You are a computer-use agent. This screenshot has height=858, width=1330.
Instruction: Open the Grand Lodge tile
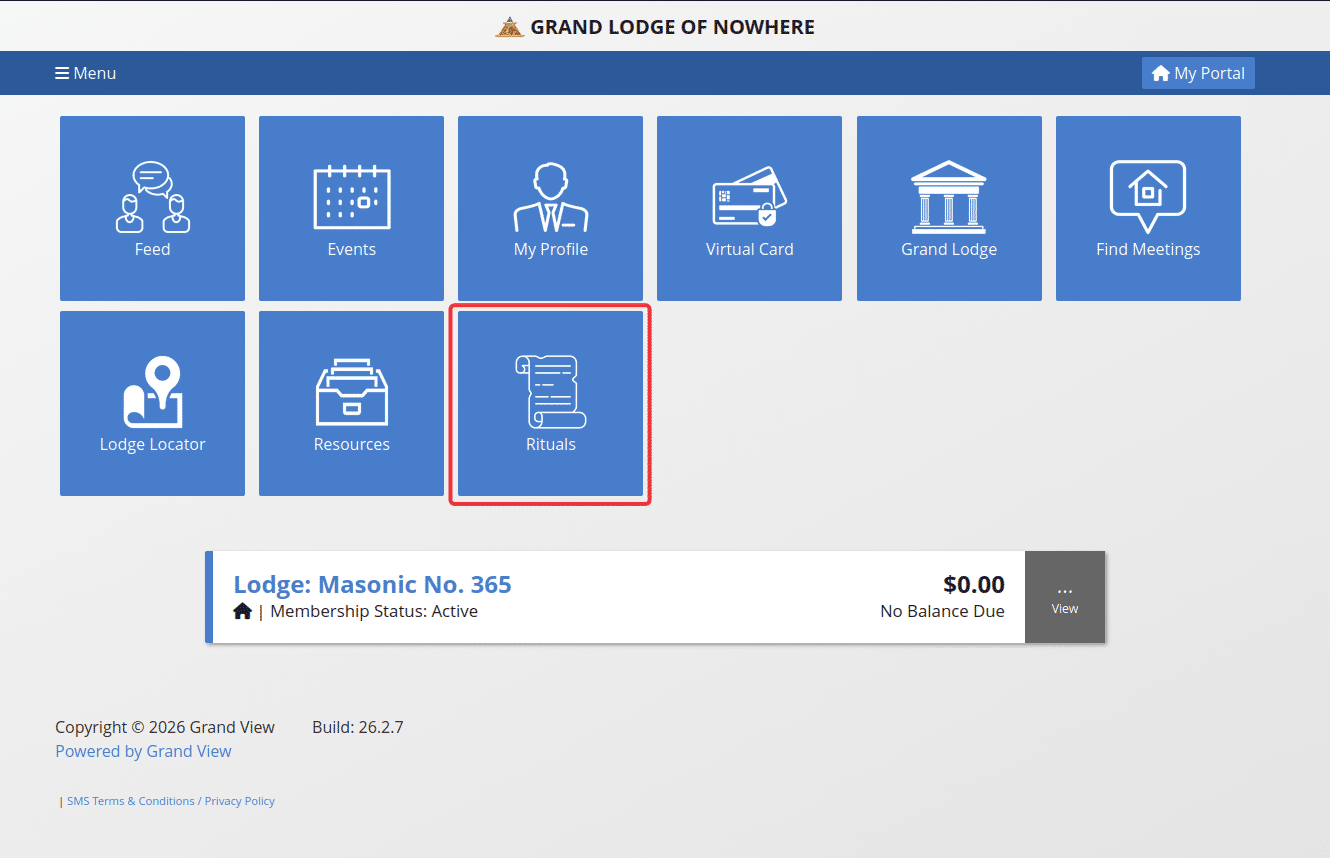click(949, 208)
